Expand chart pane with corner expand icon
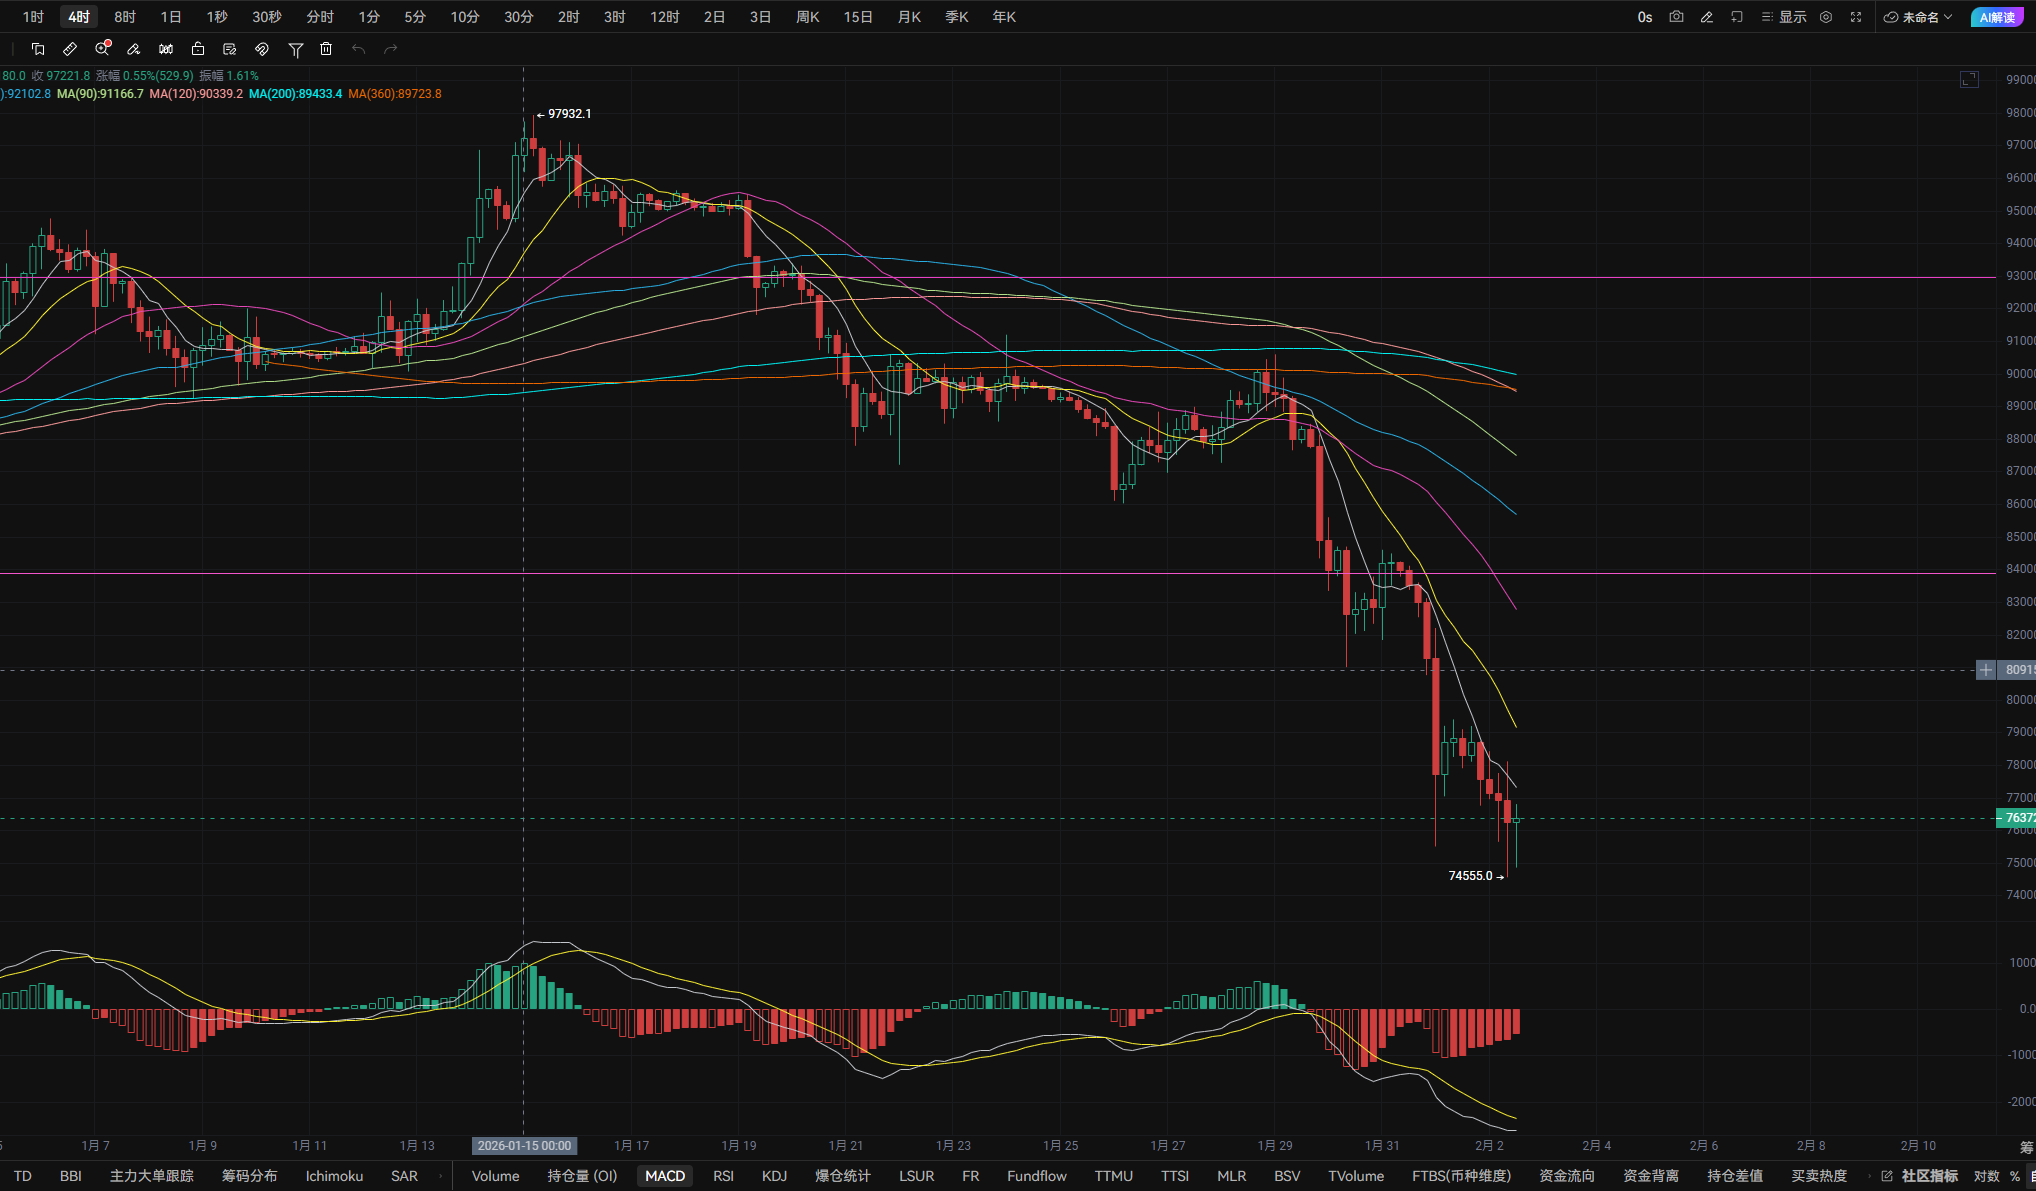The width and height of the screenshot is (2036, 1191). click(1969, 79)
